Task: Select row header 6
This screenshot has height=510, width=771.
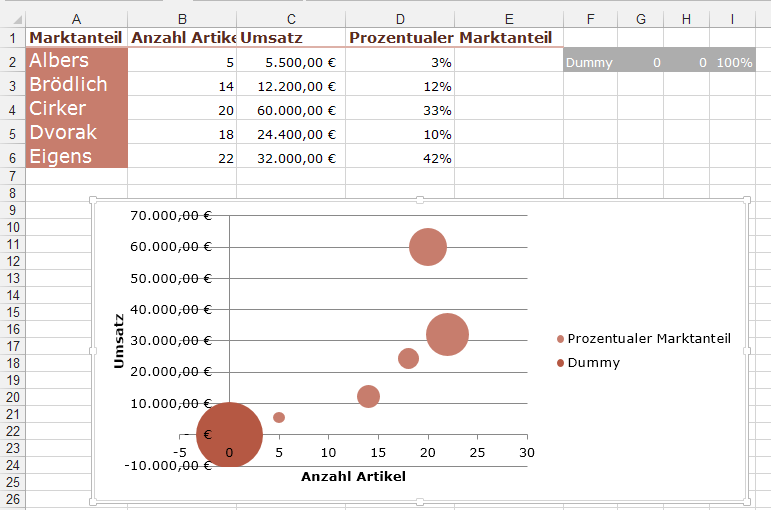Action: (12, 157)
